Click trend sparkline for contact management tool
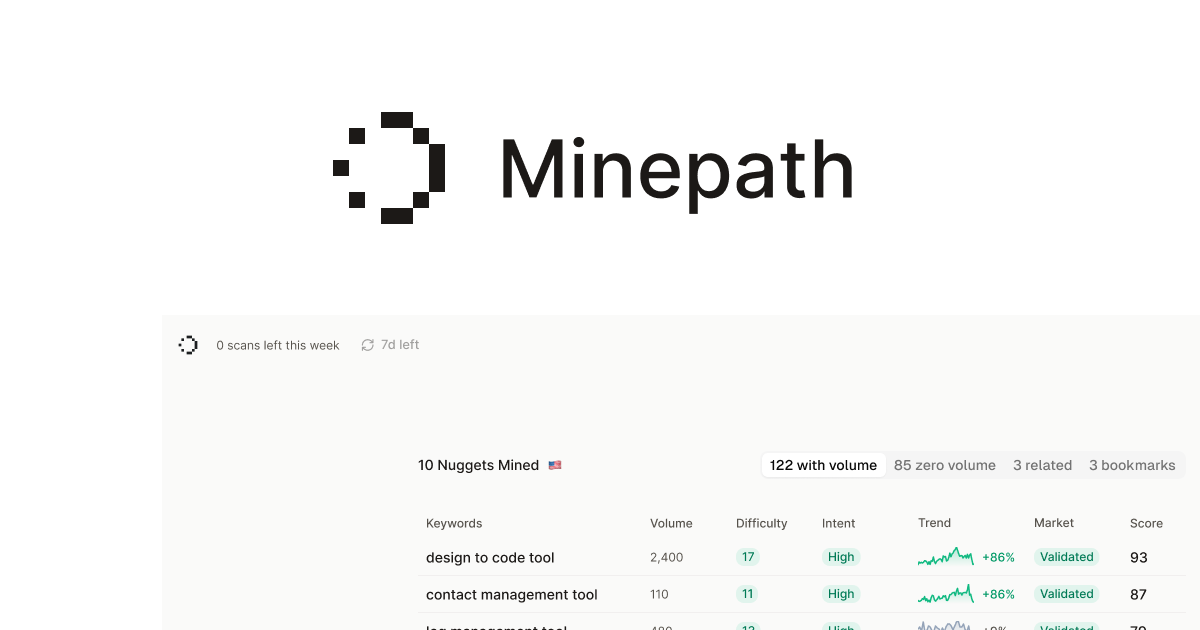Image resolution: width=1200 pixels, height=630 pixels. [x=946, y=594]
